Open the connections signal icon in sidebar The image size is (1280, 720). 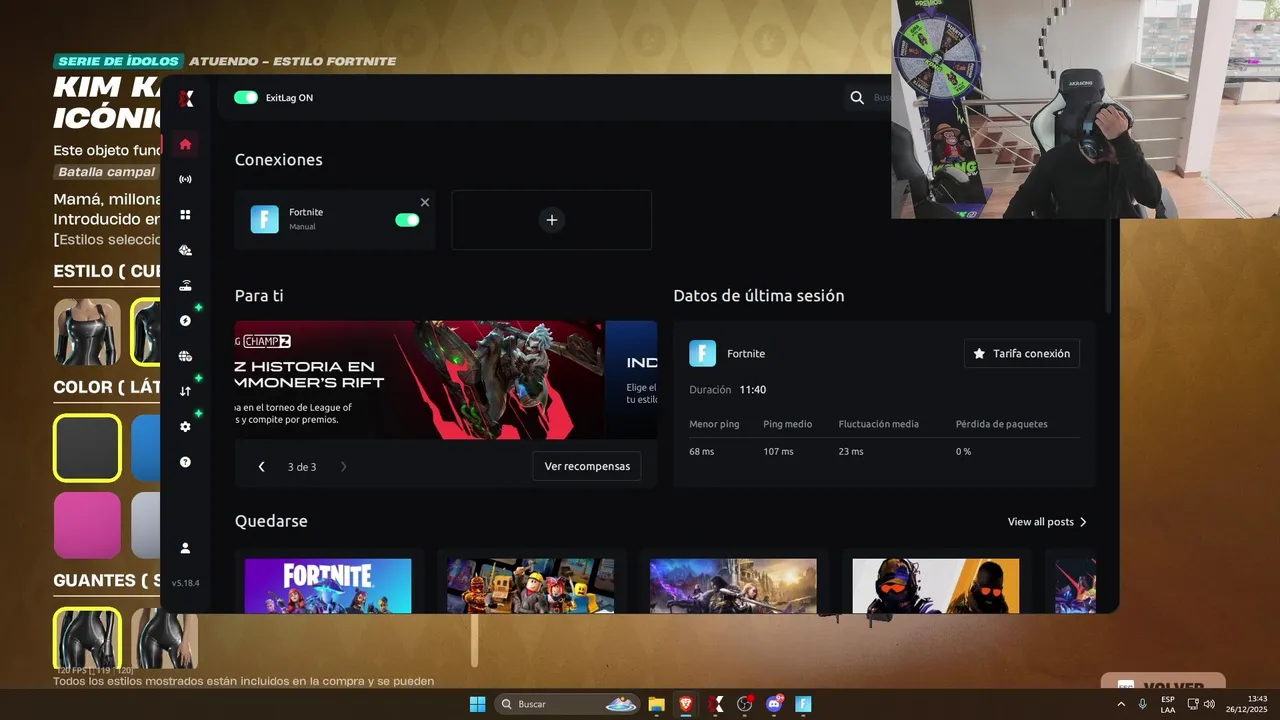pos(185,179)
